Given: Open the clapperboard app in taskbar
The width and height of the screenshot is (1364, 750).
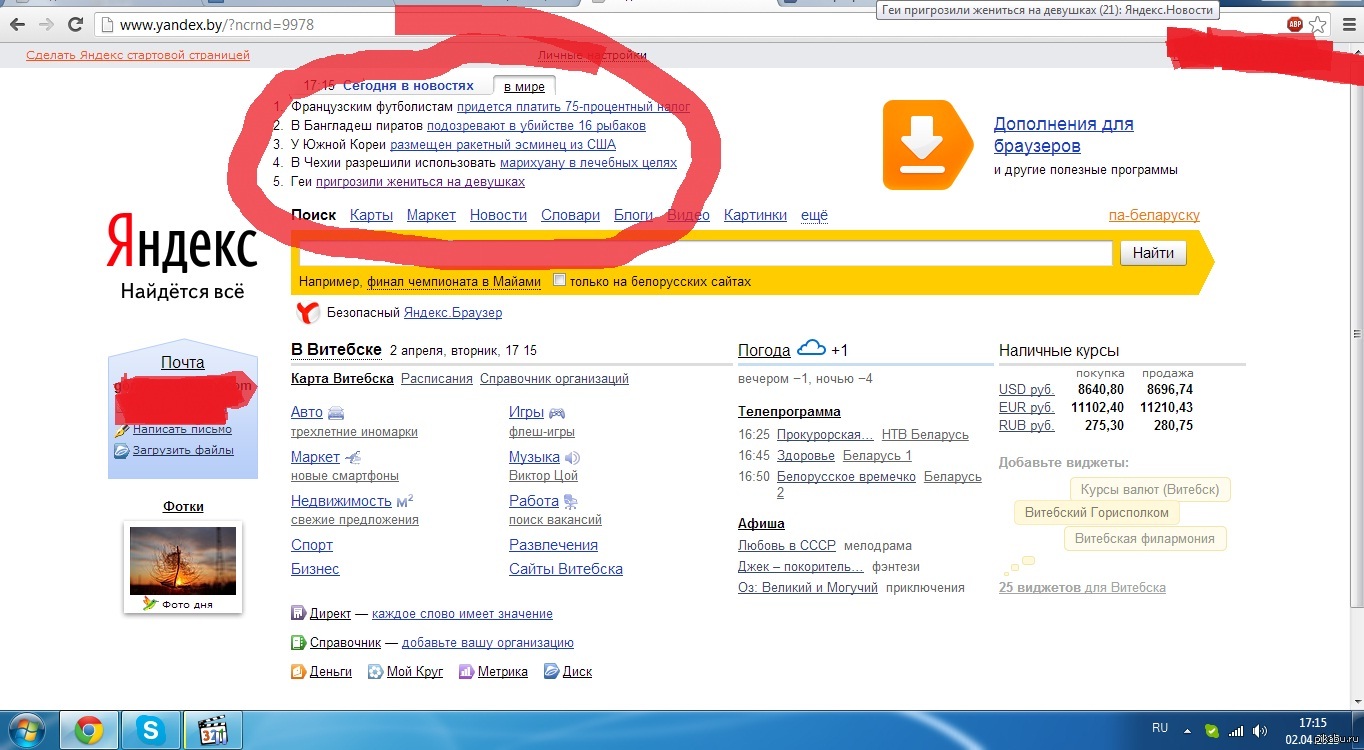Looking at the screenshot, I should tap(213, 731).
